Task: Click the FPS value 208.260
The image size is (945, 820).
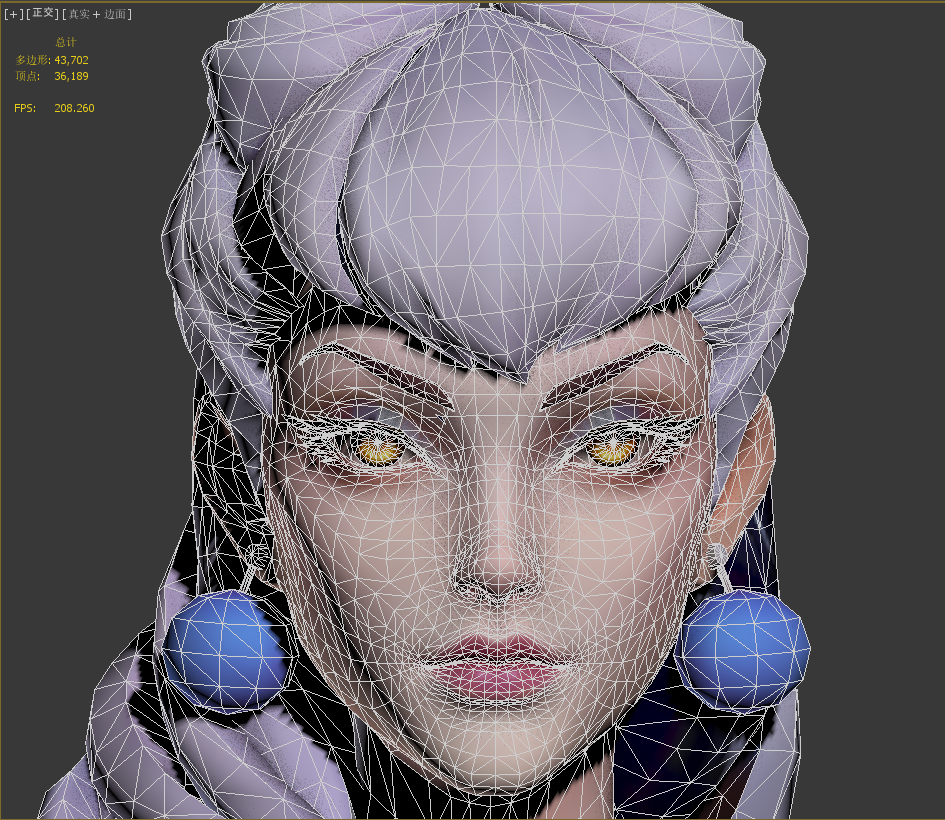Action: (74, 108)
